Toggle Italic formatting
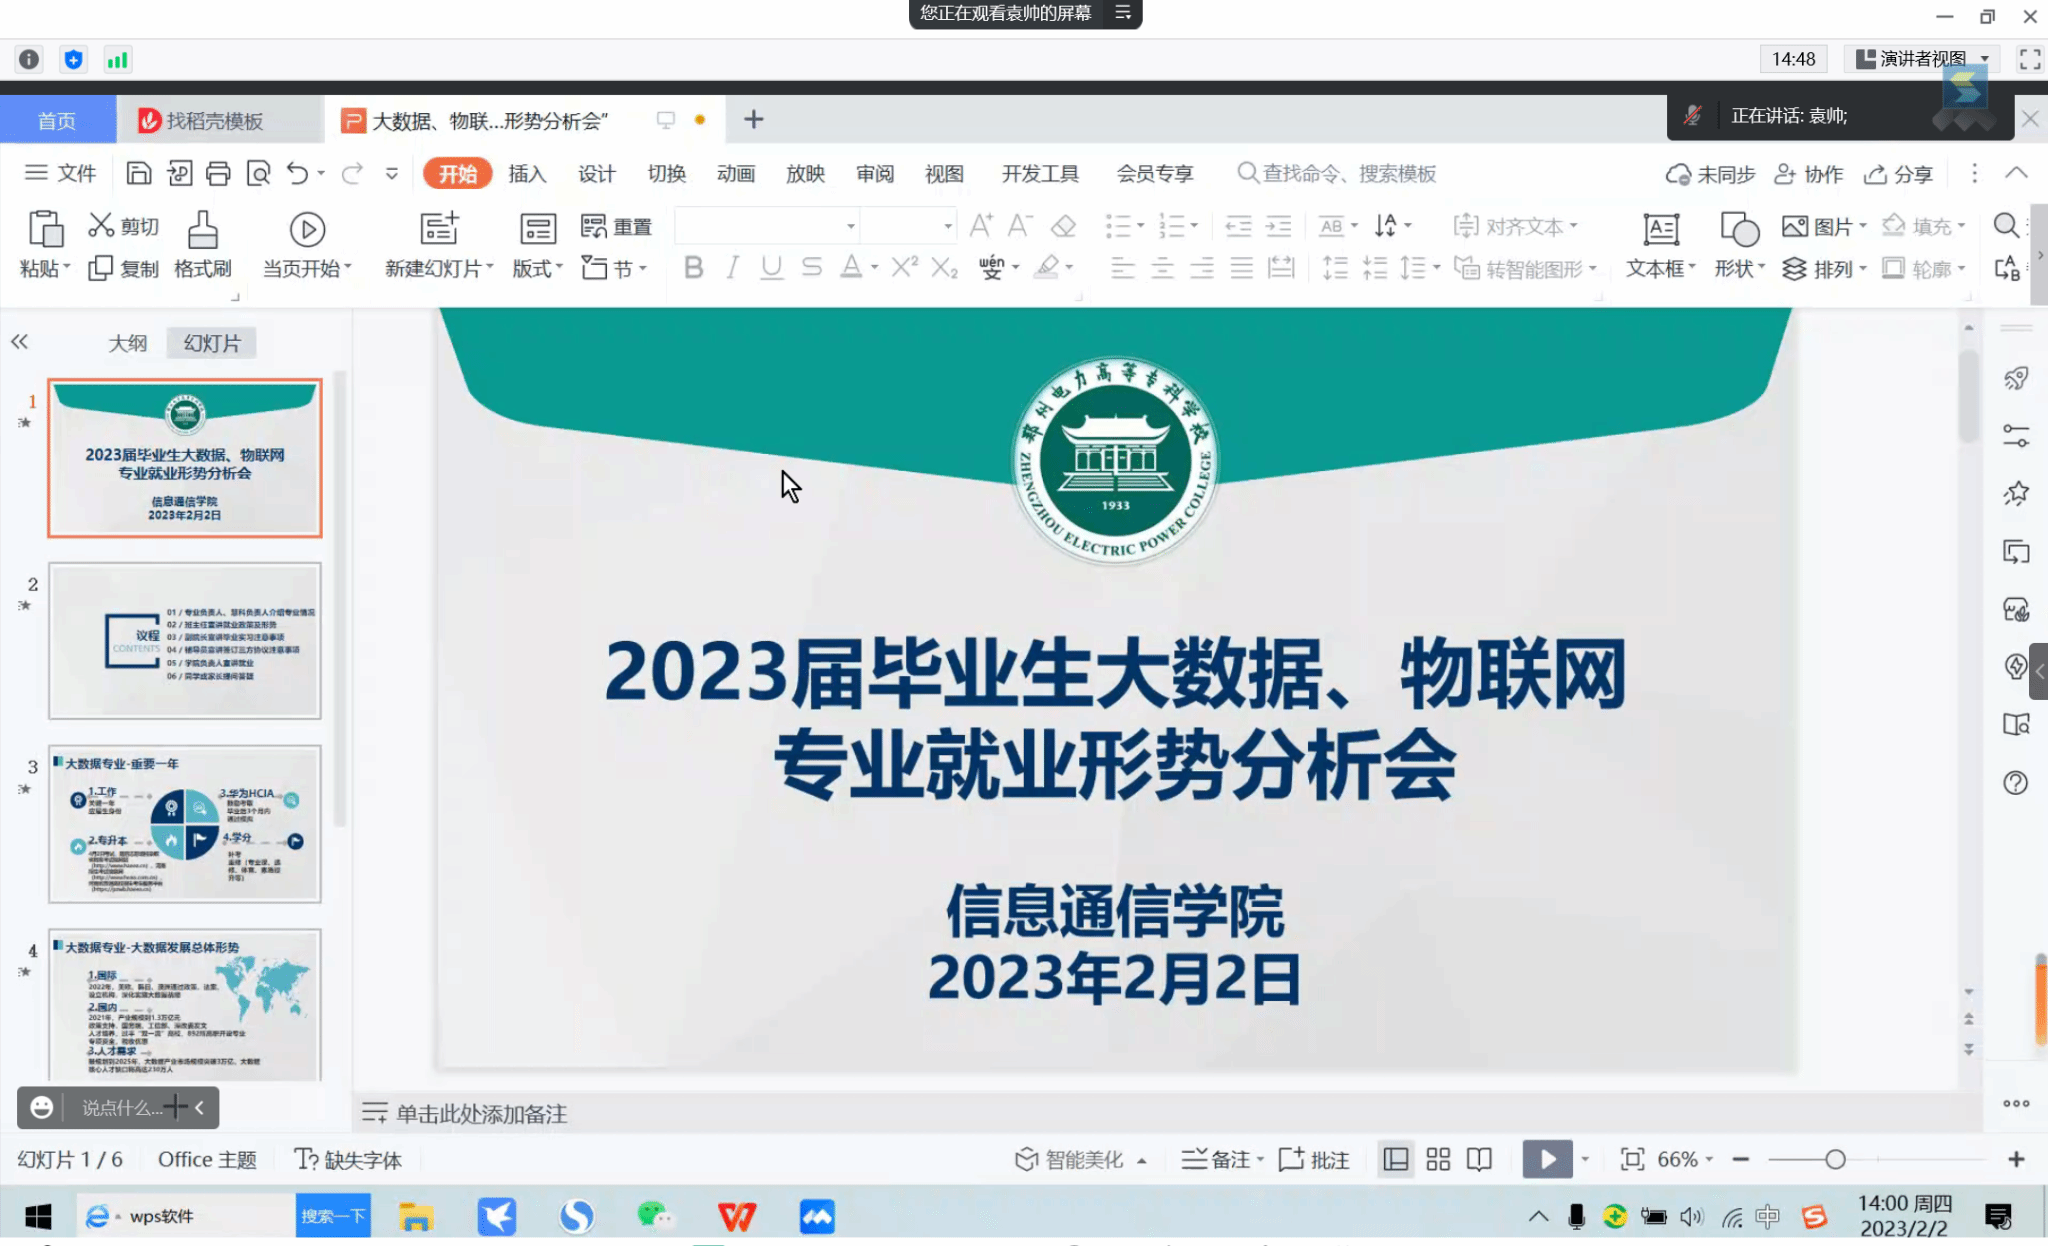This screenshot has height=1246, width=2048. (733, 268)
